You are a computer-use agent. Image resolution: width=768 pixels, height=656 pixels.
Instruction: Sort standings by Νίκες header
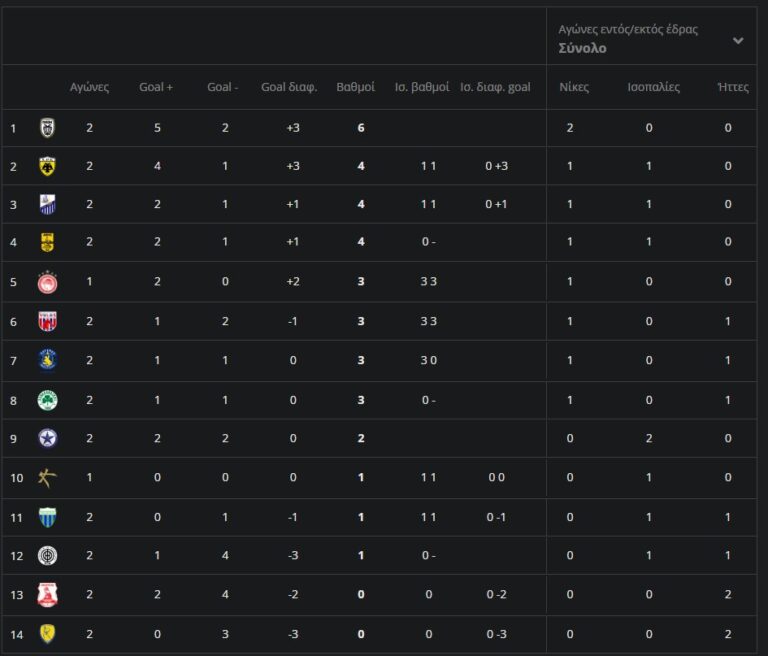(x=573, y=87)
